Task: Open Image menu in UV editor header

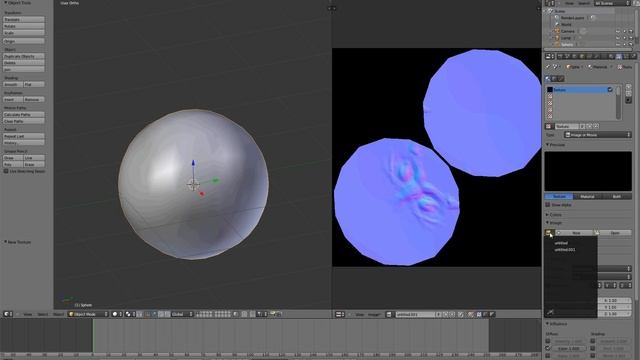Action: [x=374, y=314]
